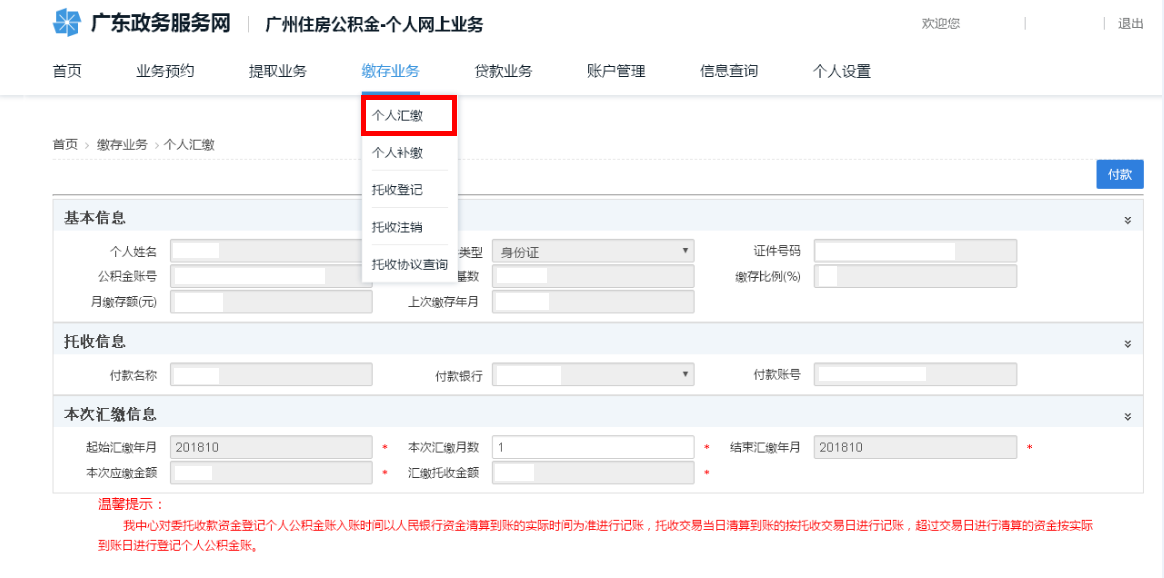Click 首页 in the breadcrumb
This screenshot has width=1164, height=578.
65,145
